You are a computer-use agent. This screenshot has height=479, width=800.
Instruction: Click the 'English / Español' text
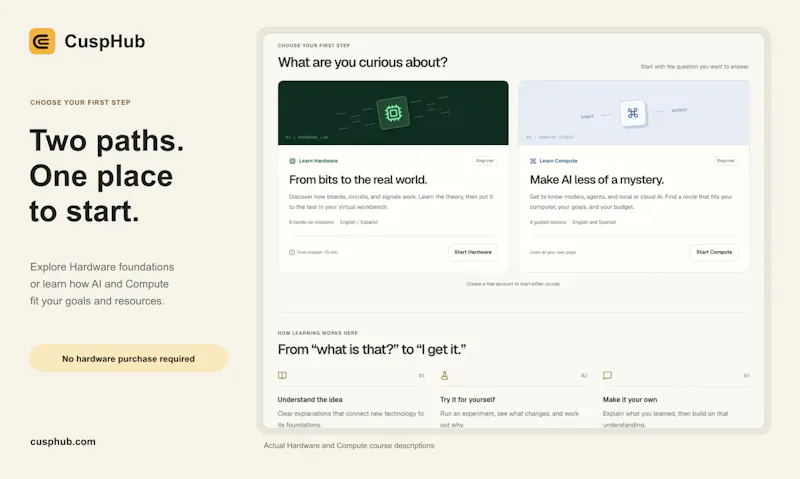pyautogui.click(x=359, y=222)
